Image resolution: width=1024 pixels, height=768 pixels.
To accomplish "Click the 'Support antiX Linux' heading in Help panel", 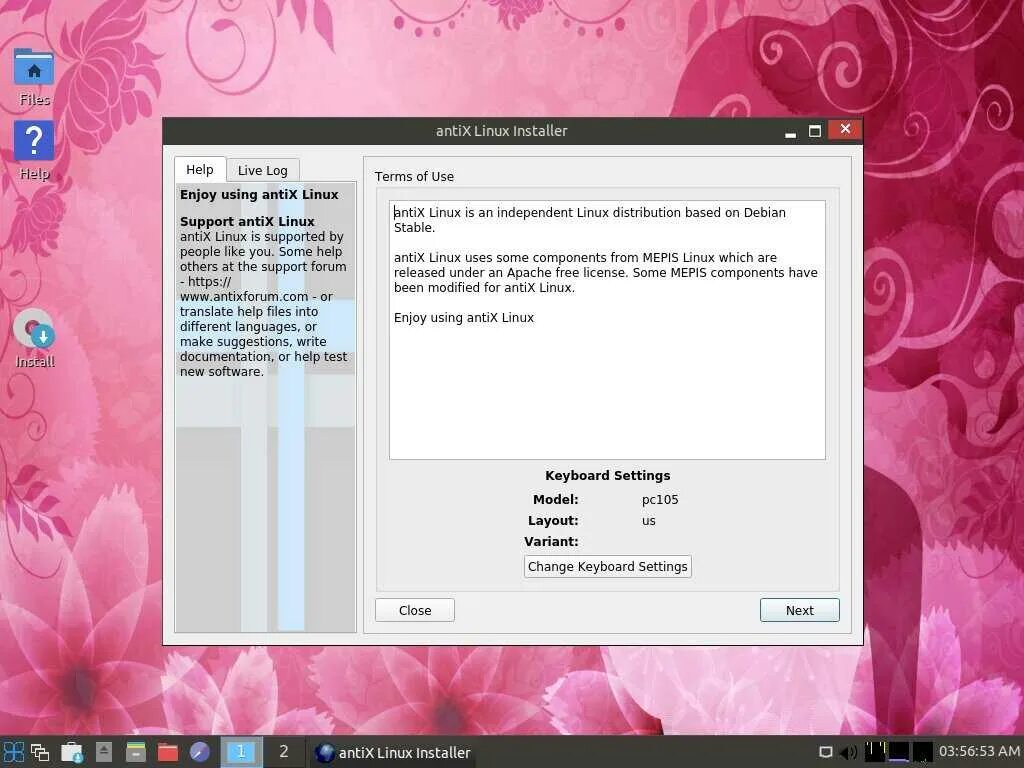I will (x=247, y=221).
